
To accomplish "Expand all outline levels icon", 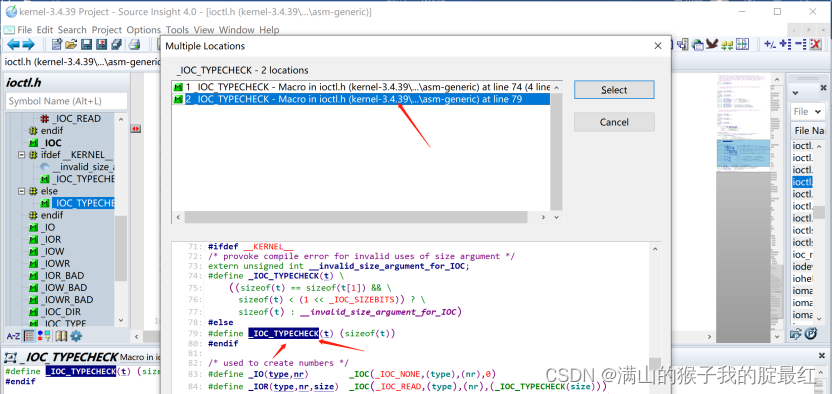I will [786, 45].
